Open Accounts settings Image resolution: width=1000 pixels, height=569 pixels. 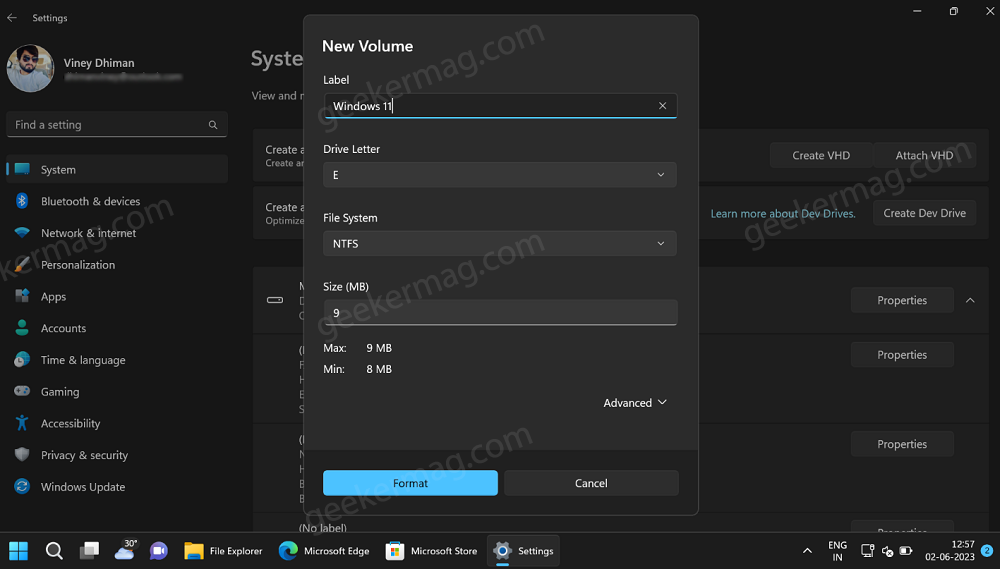[x=117, y=328]
